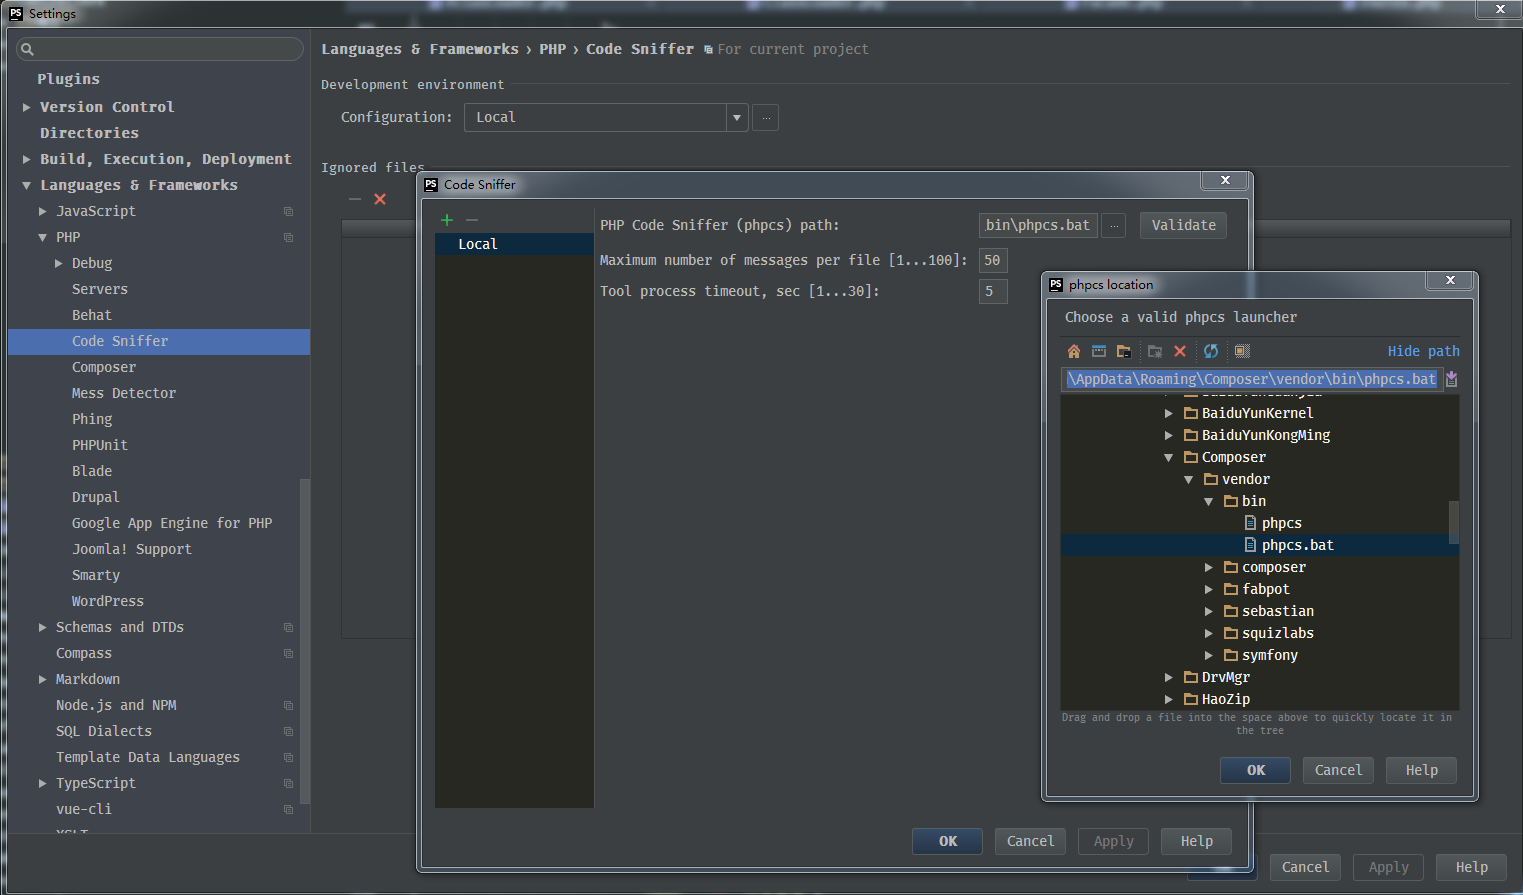This screenshot has width=1523, height=895.
Task: Click Help in phpcs location dialog
Action: click(1421, 770)
